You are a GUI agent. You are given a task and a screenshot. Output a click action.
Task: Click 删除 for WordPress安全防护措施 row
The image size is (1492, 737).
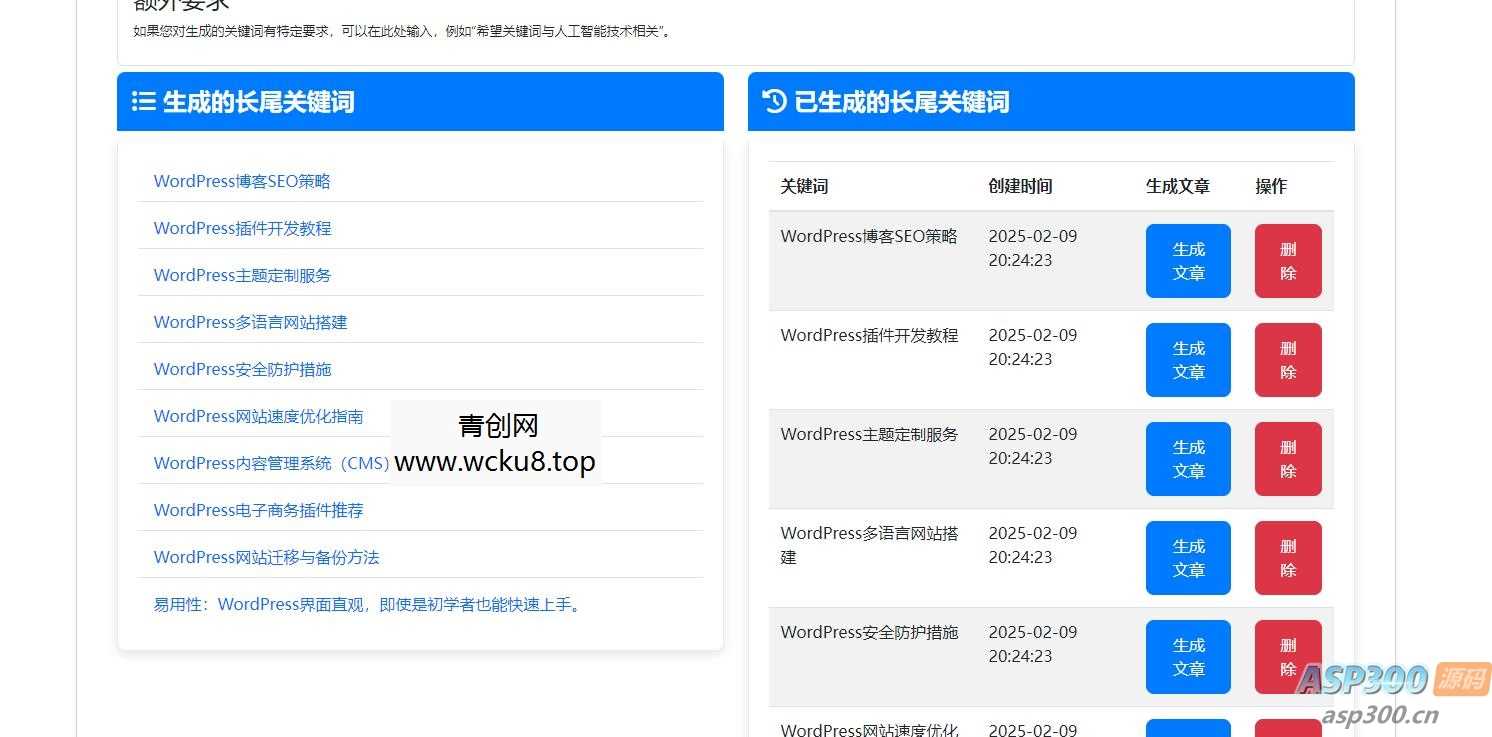coord(1287,656)
